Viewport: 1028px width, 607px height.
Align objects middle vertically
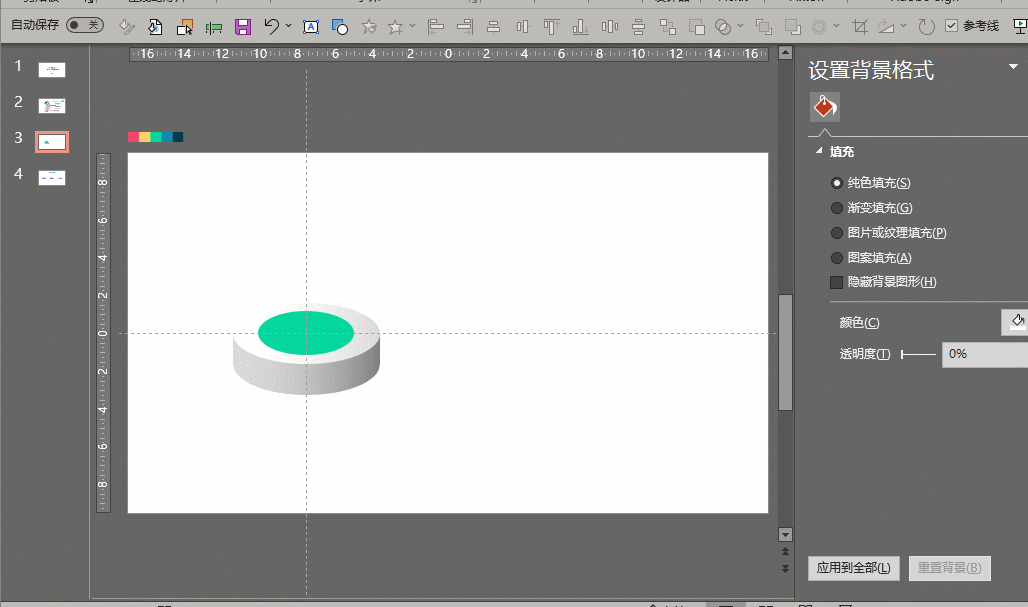coord(523,27)
